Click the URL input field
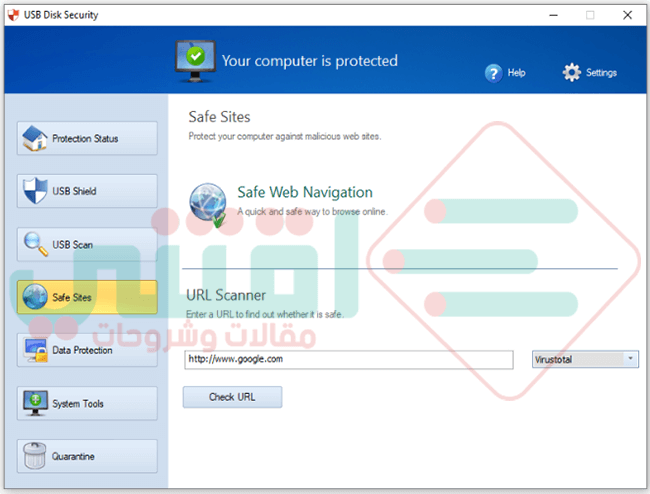Viewport: 650px width, 494px height. click(349, 359)
